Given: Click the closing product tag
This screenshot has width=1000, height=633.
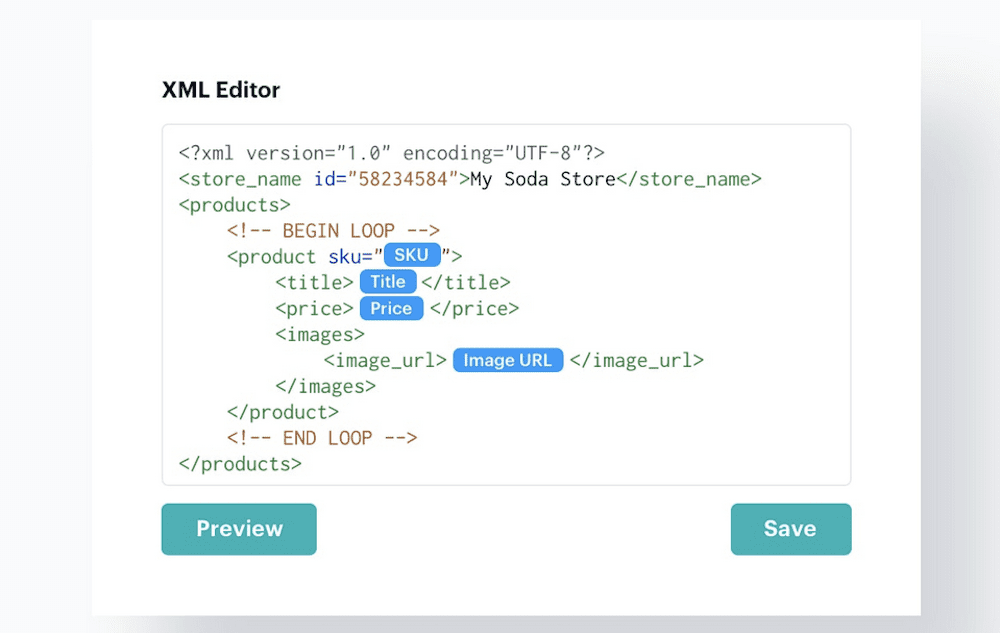Looking at the screenshot, I should coord(283,411).
